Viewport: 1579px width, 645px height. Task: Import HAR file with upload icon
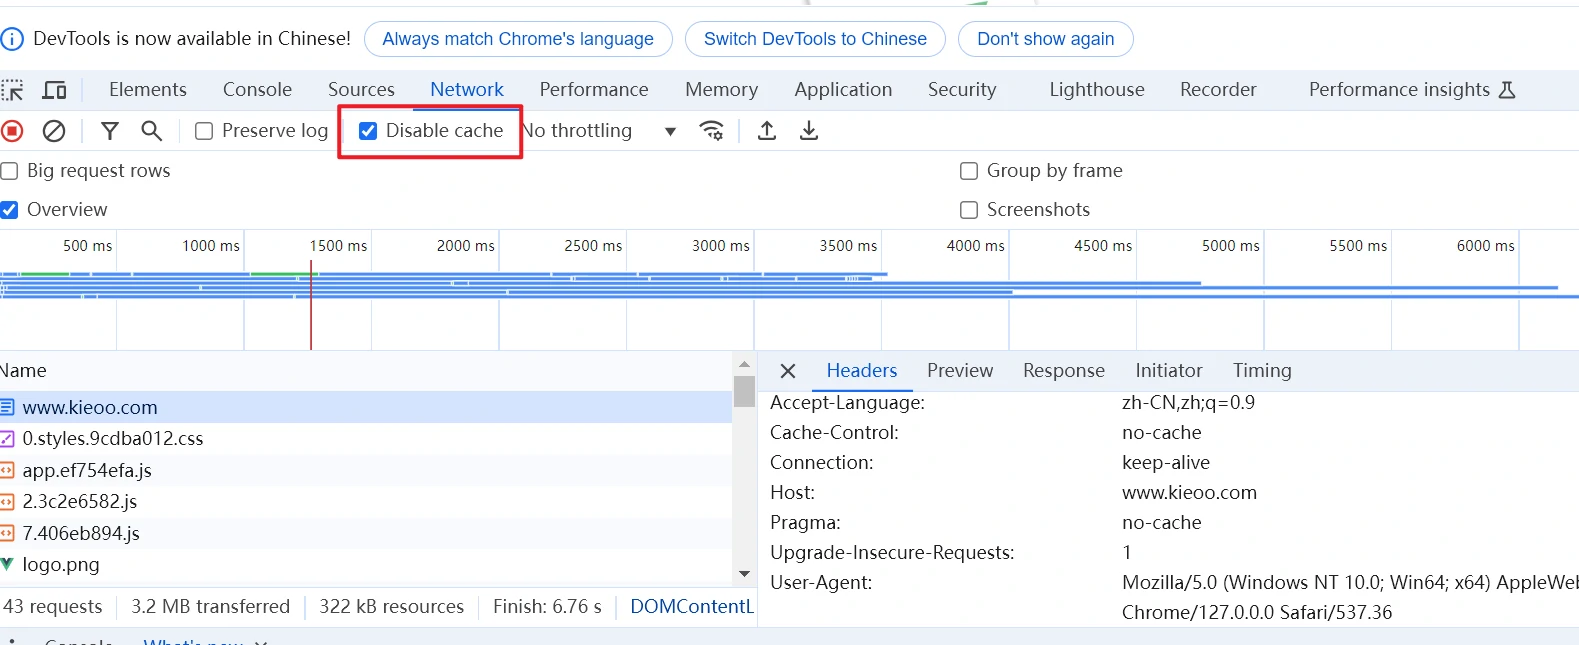[x=767, y=131]
